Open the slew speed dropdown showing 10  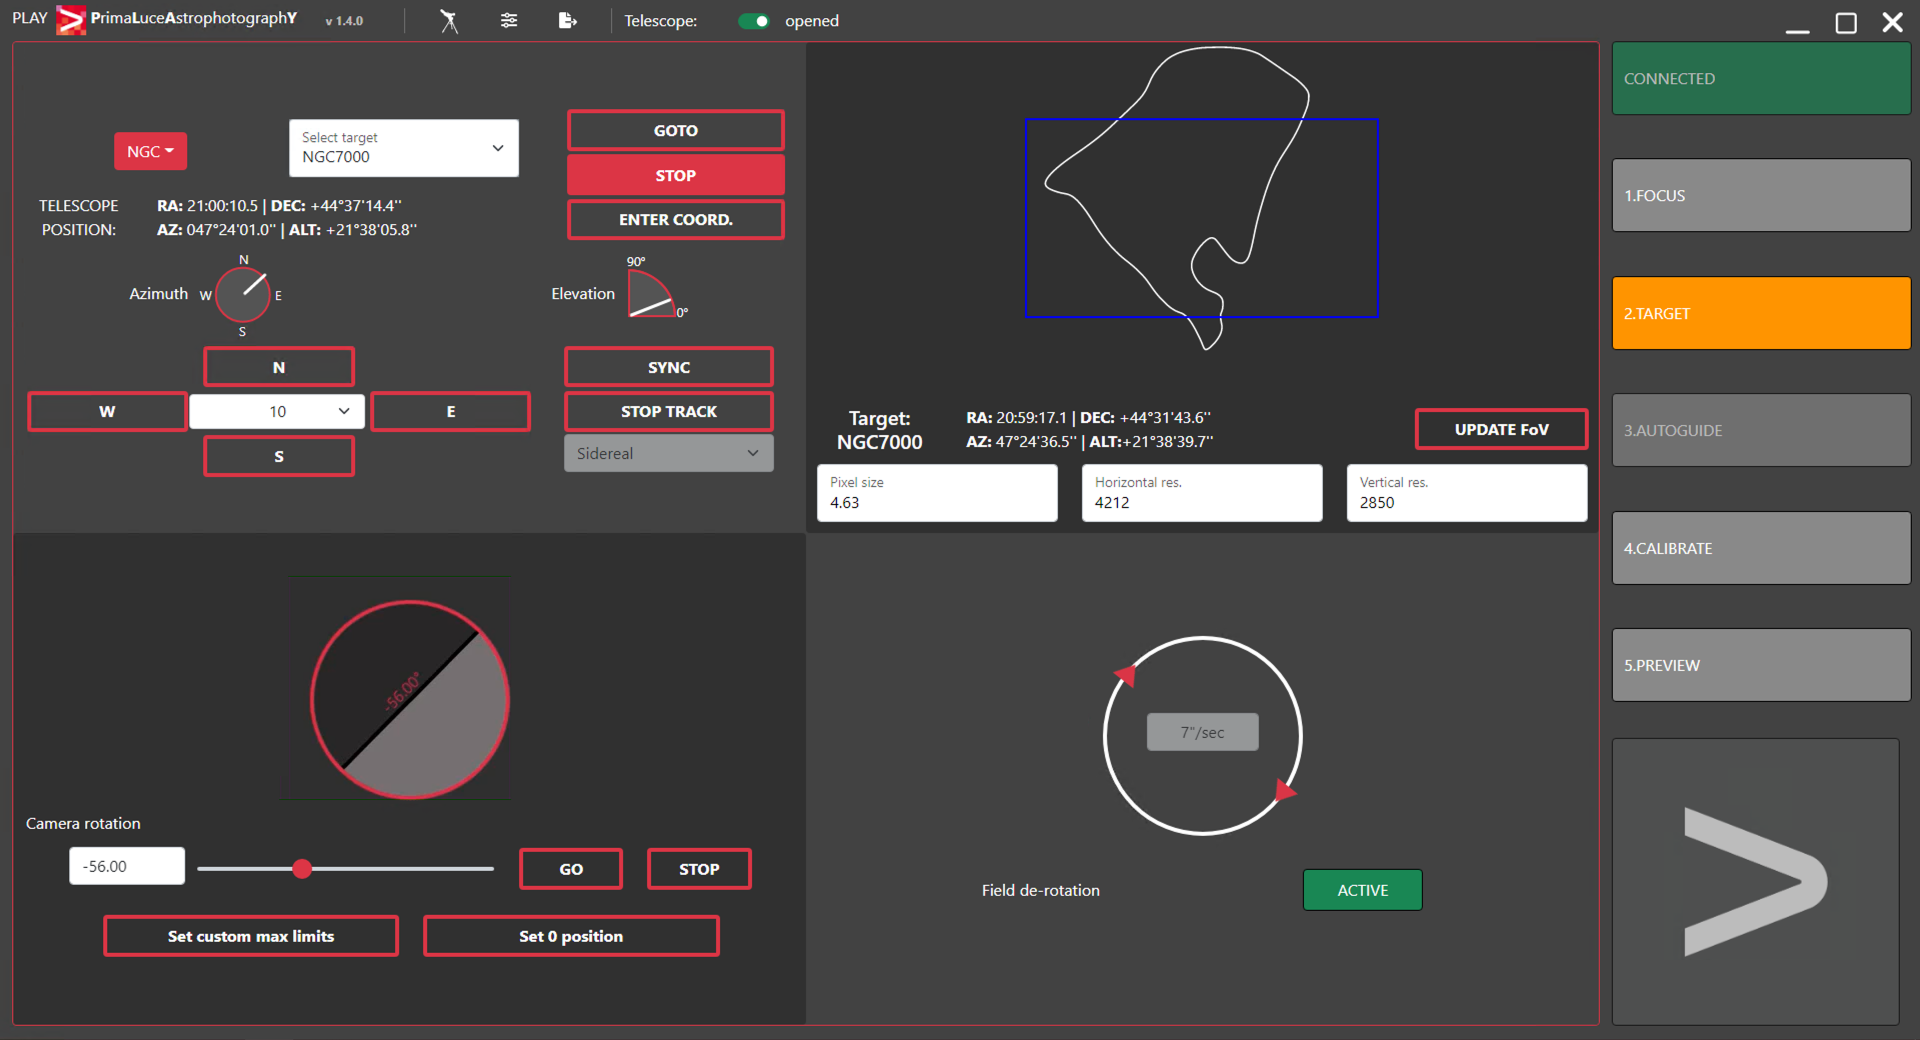277,411
